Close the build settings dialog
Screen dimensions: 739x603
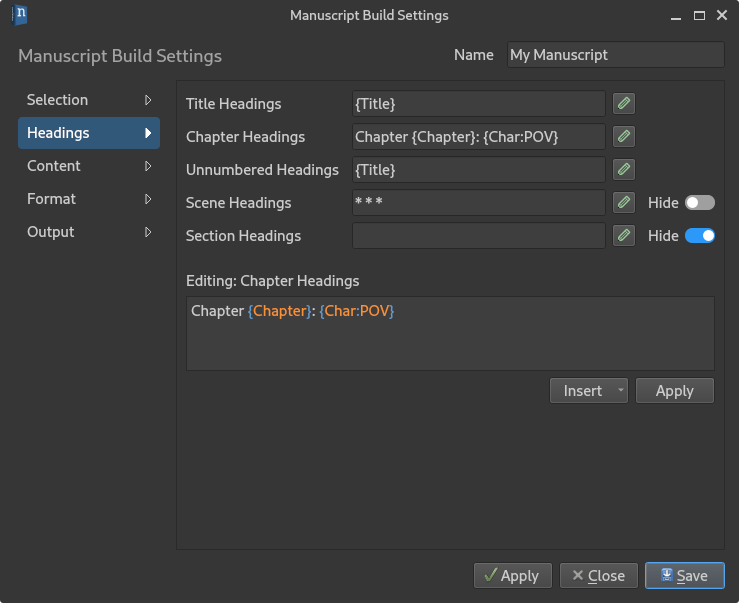point(599,575)
